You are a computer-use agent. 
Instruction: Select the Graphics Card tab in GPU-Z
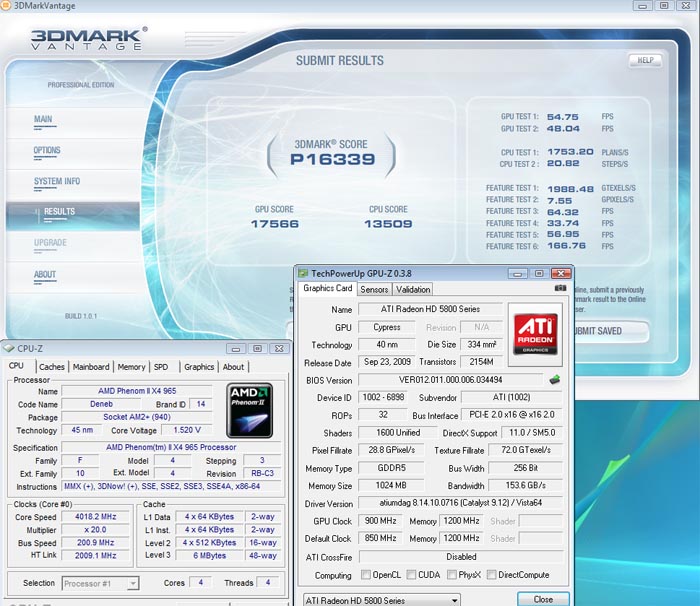click(328, 288)
